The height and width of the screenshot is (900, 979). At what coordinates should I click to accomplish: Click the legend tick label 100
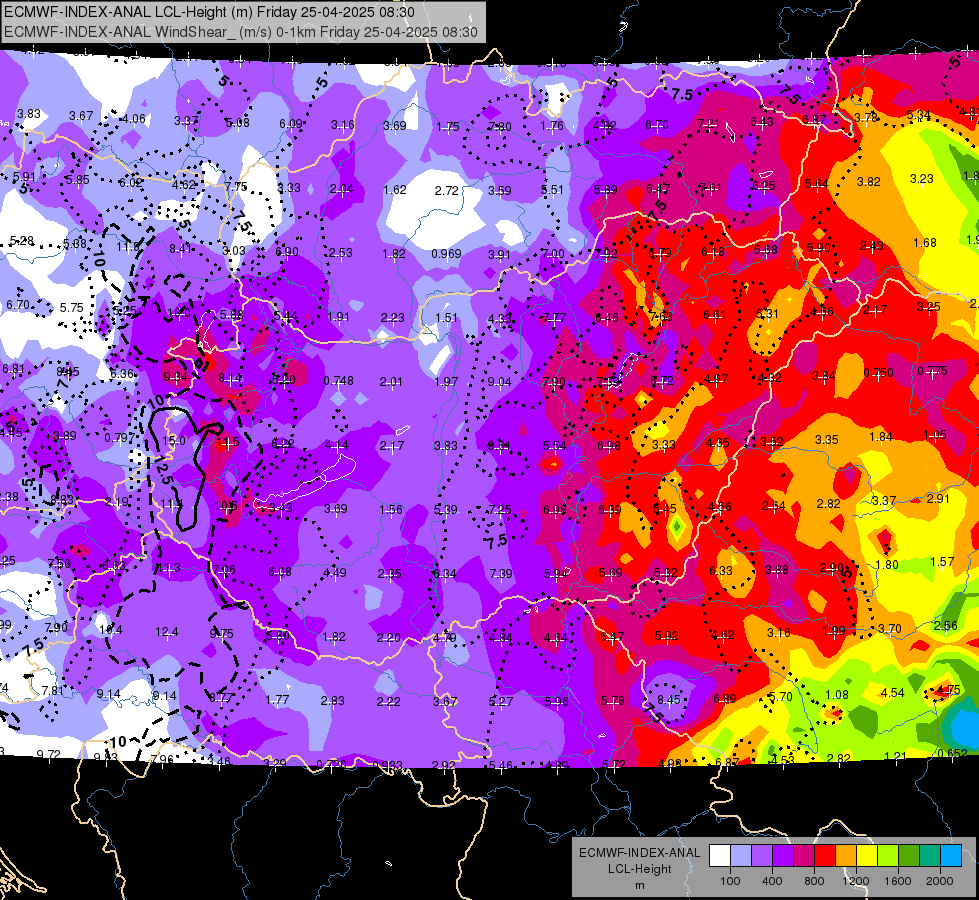tap(730, 881)
